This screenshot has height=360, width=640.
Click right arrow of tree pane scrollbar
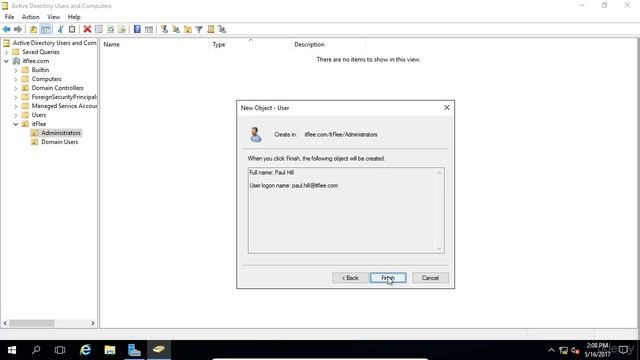point(93,323)
